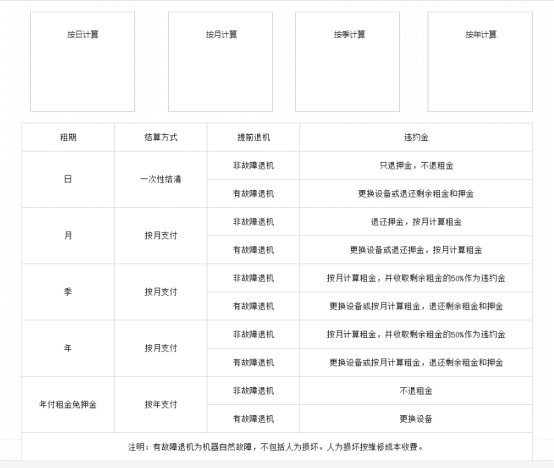Click 非故障退机 beside 退还押金，按月计算租金
The height and width of the screenshot is (468, 554).
253,222
